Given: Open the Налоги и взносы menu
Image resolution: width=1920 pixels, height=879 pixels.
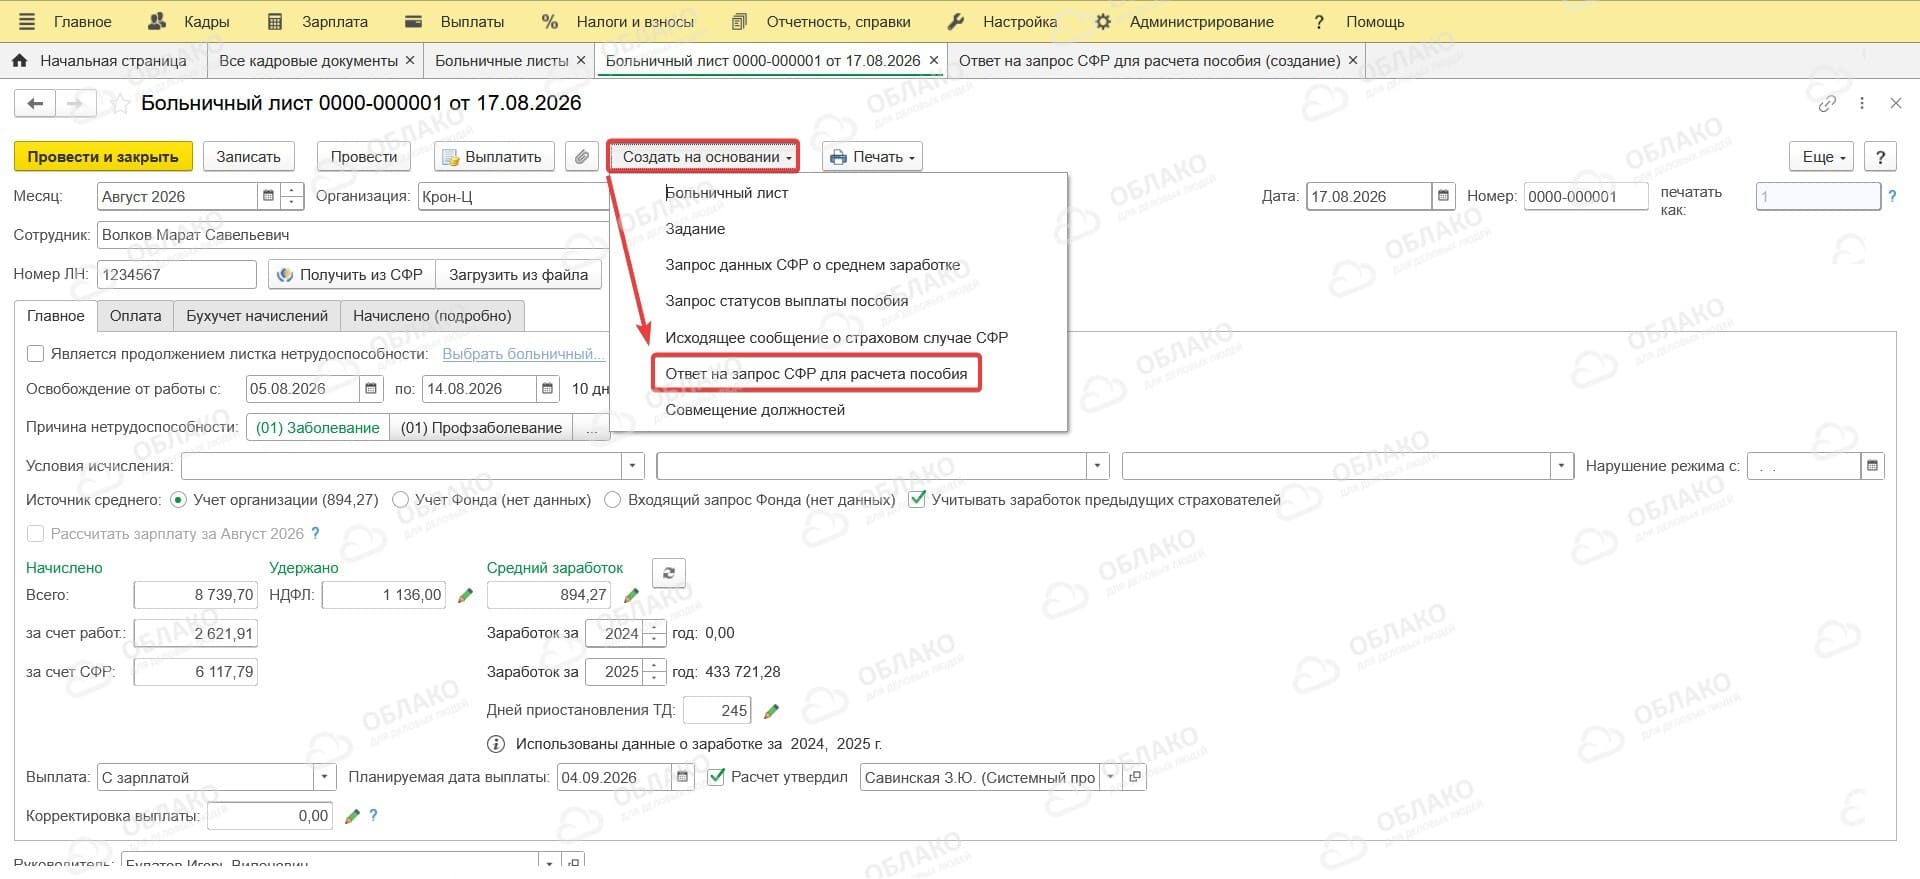Looking at the screenshot, I should point(618,21).
